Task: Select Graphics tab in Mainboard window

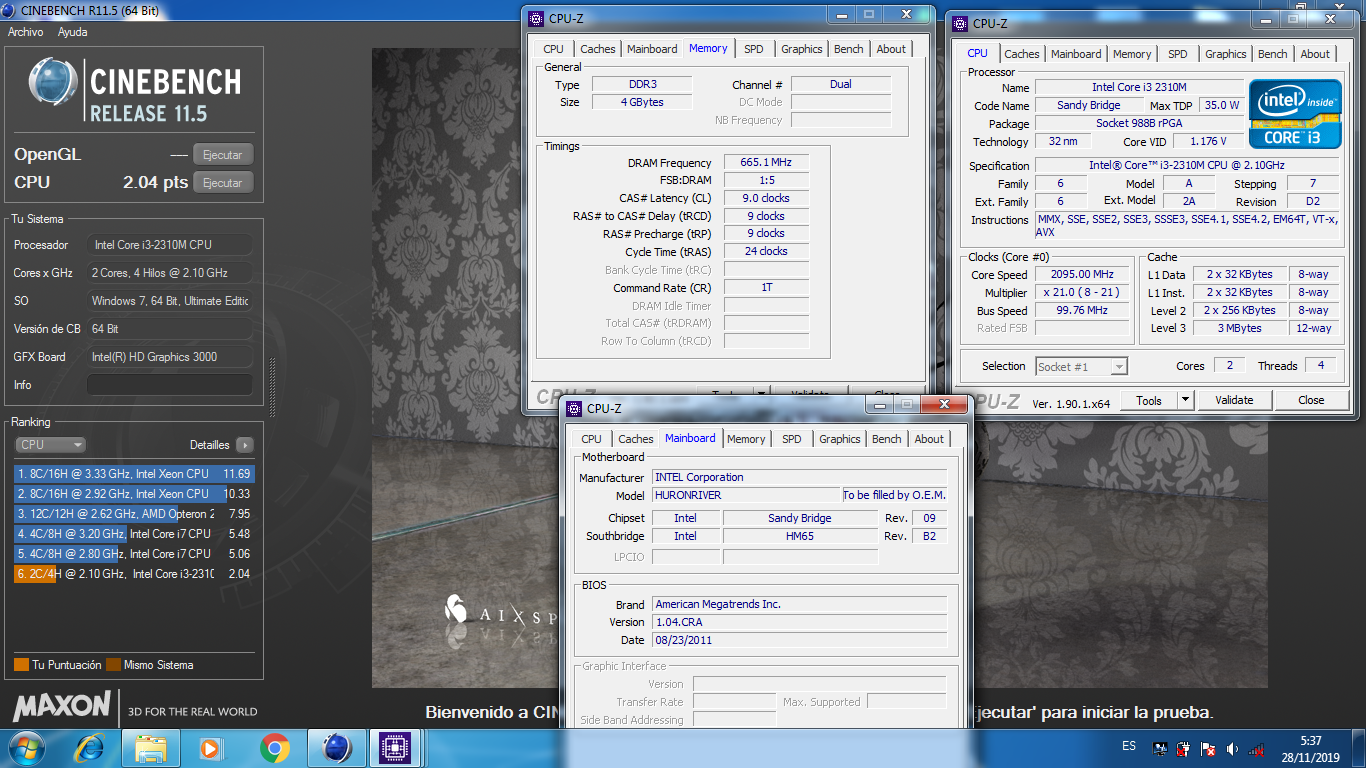Action: click(x=840, y=439)
